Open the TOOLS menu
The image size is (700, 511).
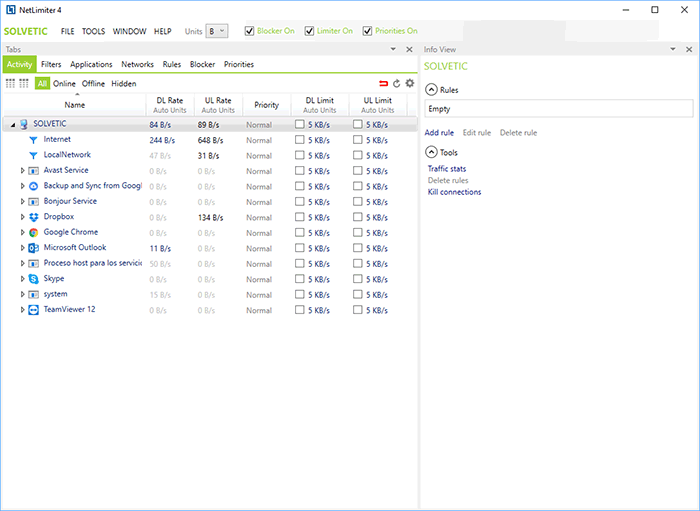tap(93, 31)
